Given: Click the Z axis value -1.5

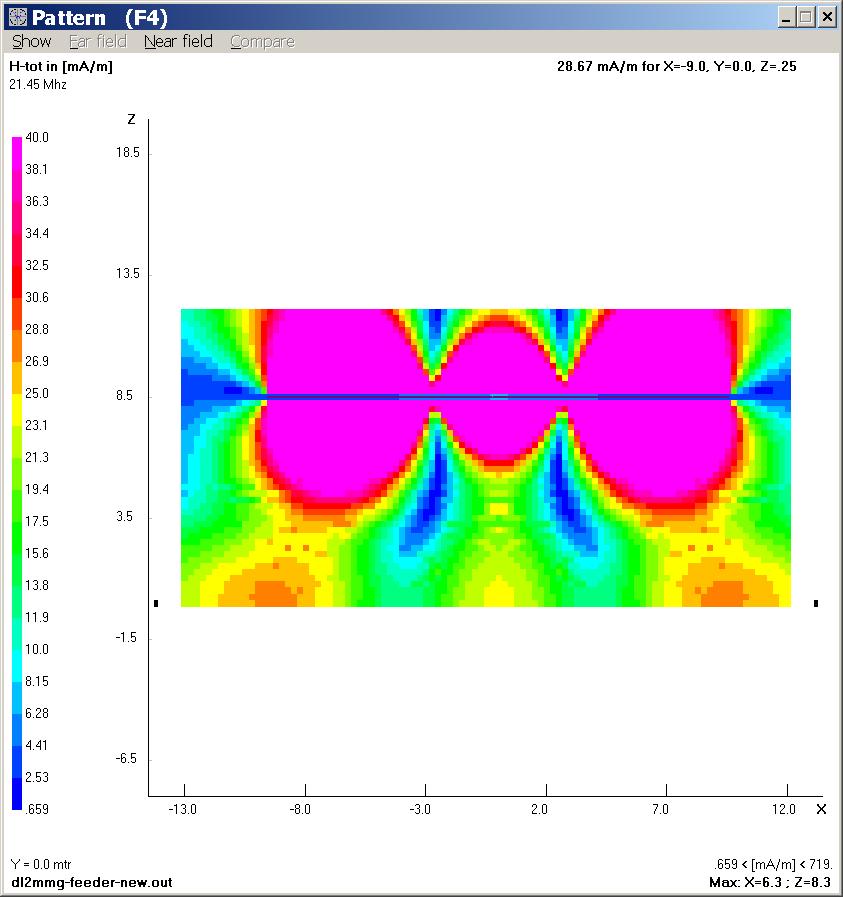Looking at the screenshot, I should [x=126, y=638].
